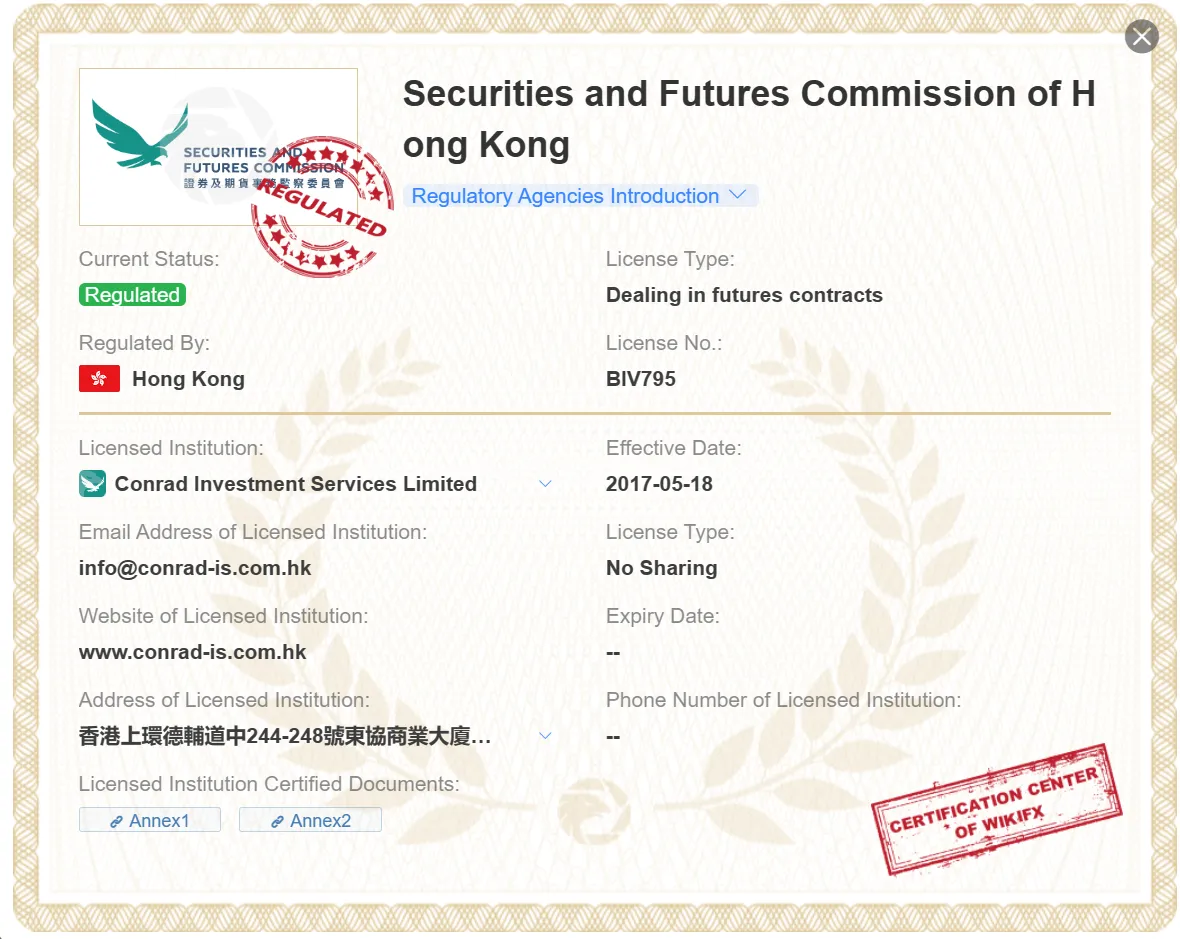Open the Annex2 certified document

tap(310, 820)
